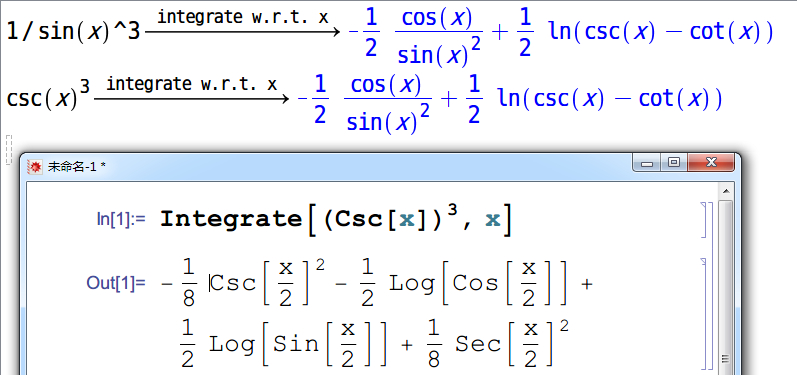
Task: Click the Mathematica spikey icon in title bar
Action: point(35,167)
